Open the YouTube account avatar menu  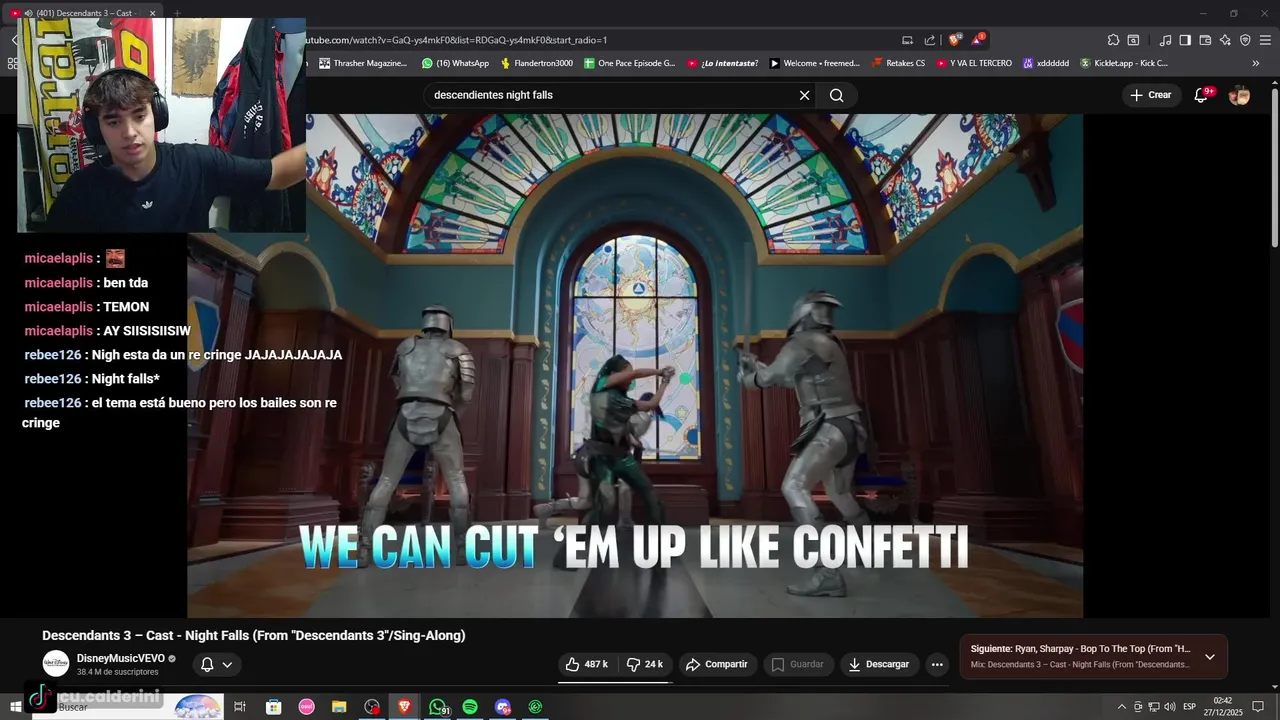coord(1239,95)
